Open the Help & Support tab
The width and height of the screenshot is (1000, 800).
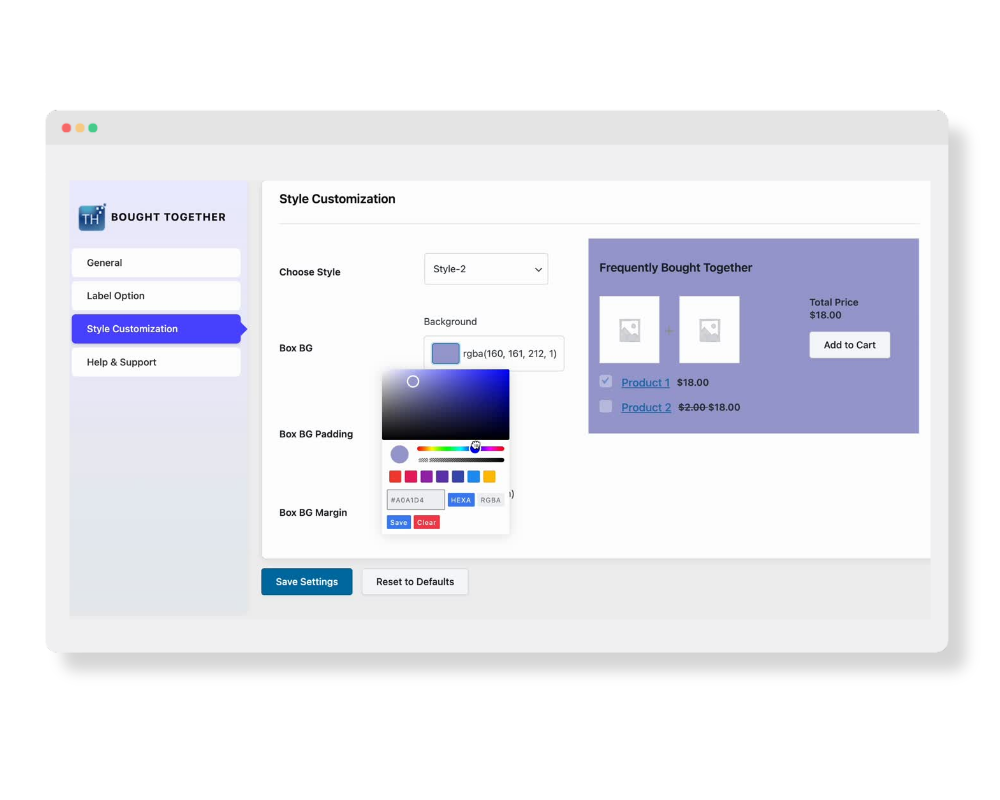click(x=156, y=362)
